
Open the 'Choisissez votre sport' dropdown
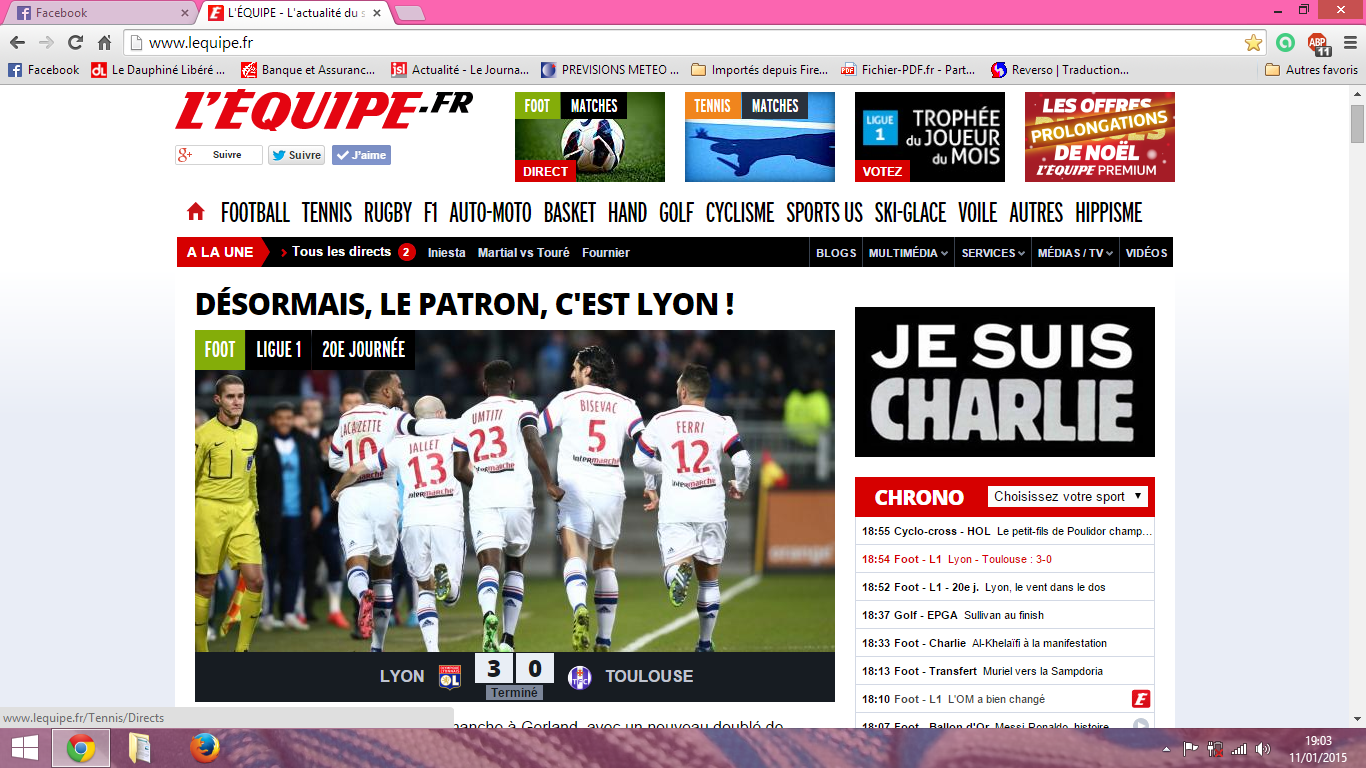(1067, 497)
